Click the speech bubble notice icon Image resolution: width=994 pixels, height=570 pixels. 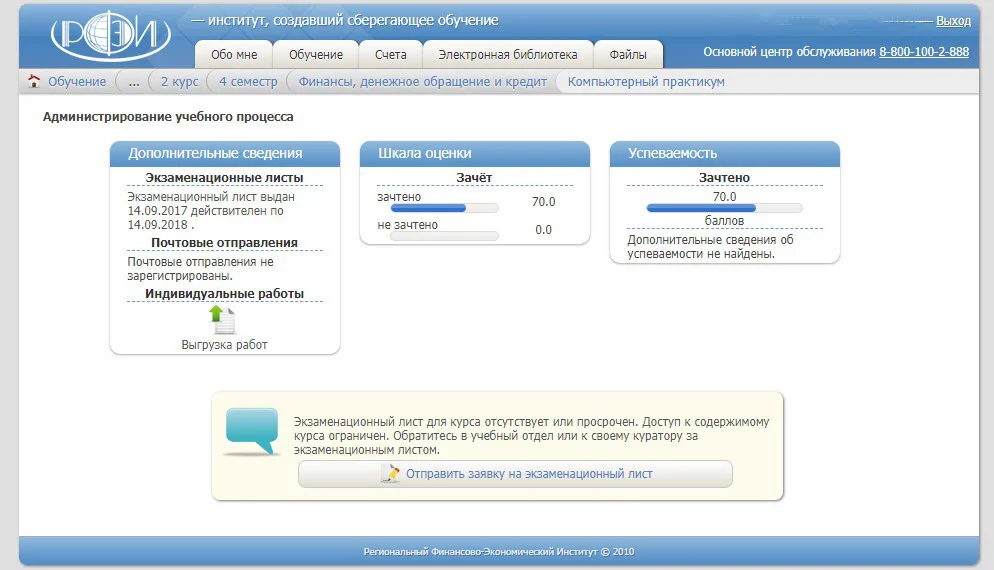pyautogui.click(x=252, y=432)
